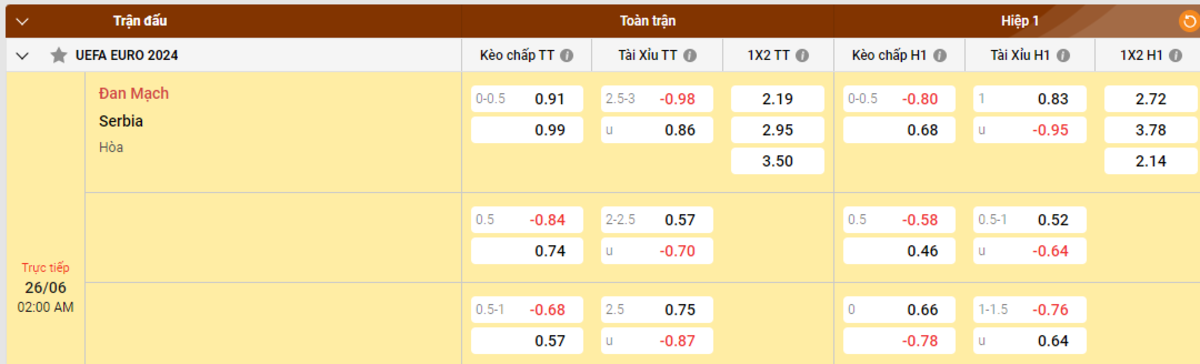Open info icon next to Tài Xỉu TT

tap(690, 56)
